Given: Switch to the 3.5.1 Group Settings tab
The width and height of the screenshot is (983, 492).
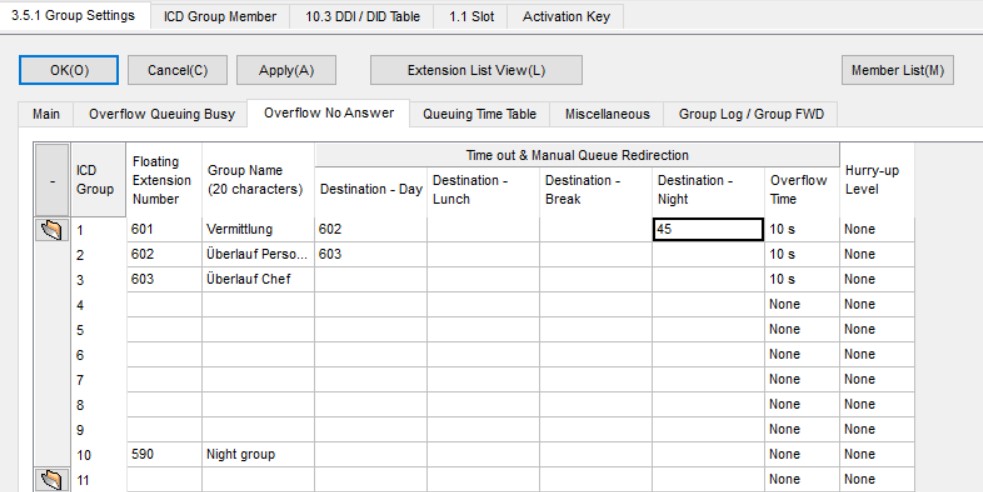Looking at the screenshot, I should 73,16.
